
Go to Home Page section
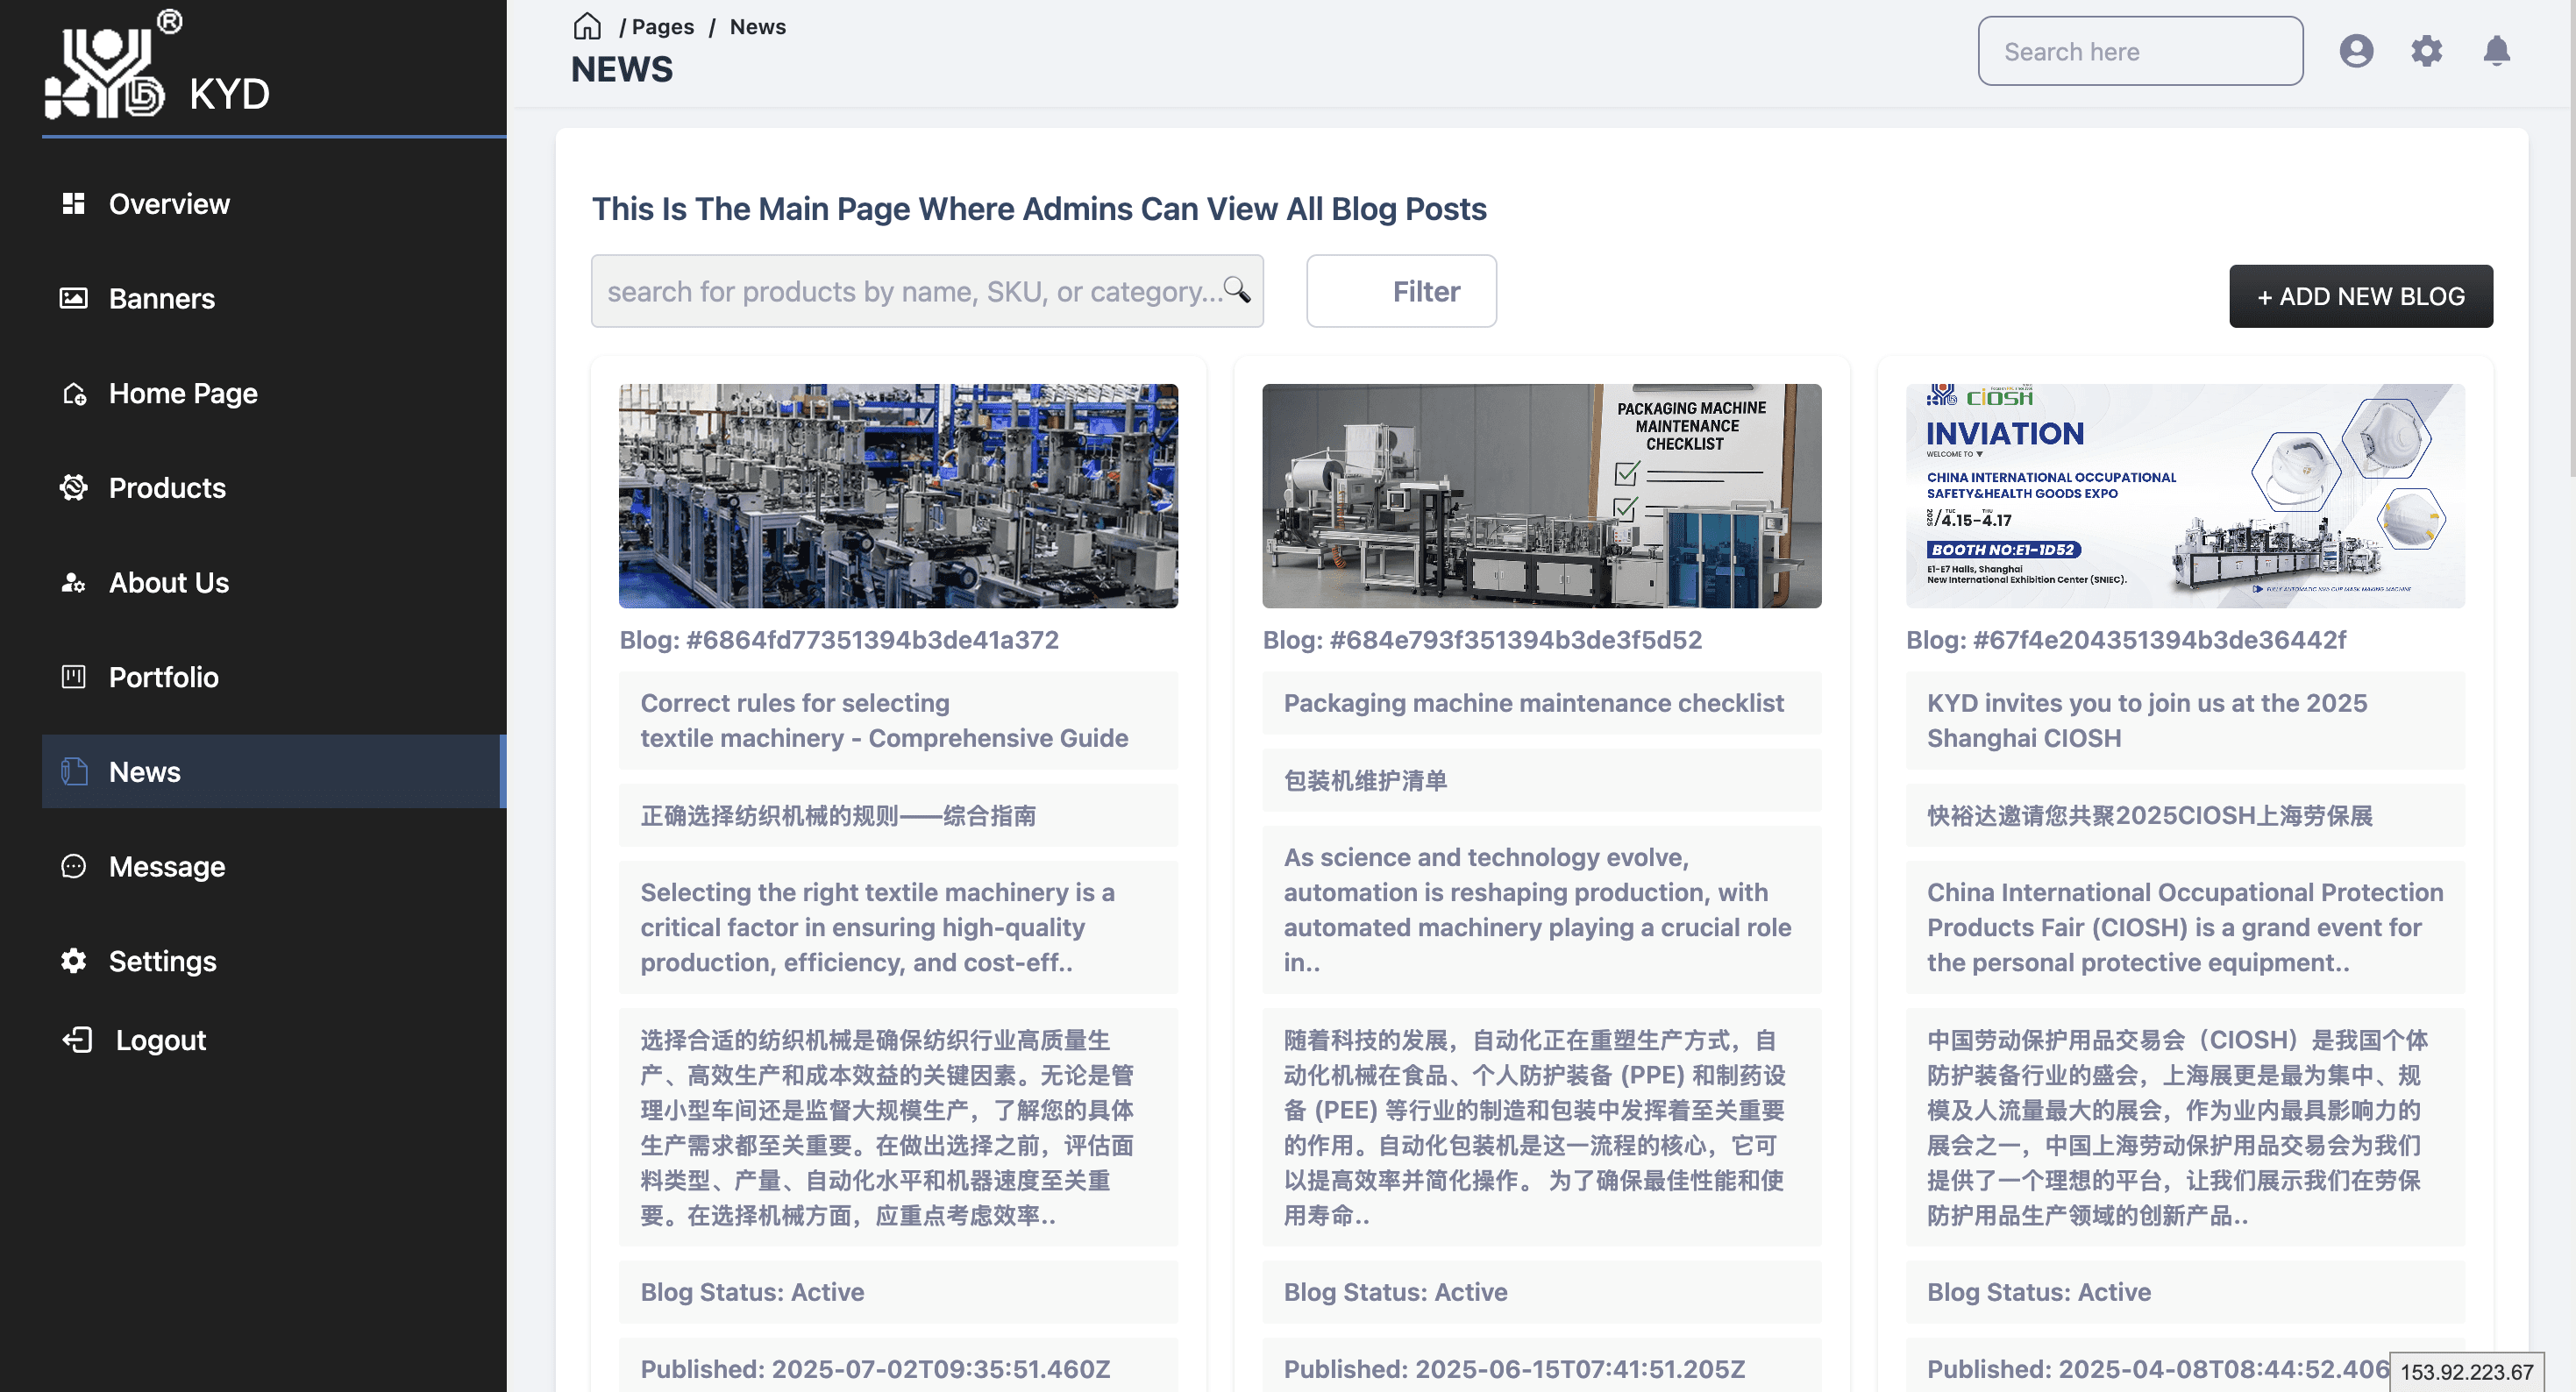pos(183,393)
